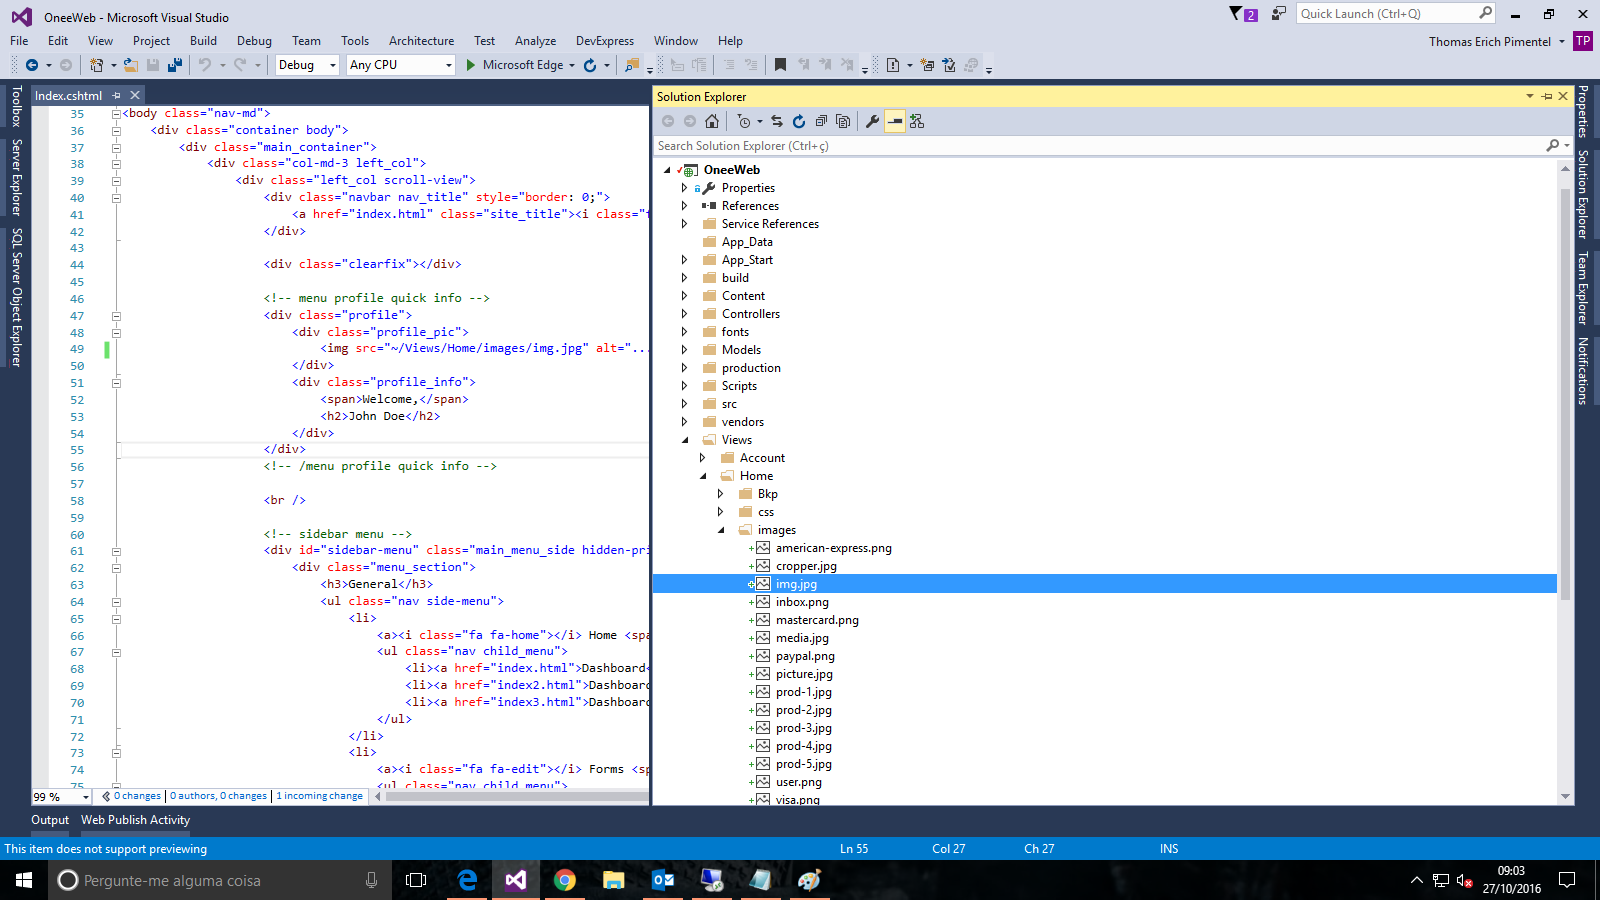Expand the Controllers folder
The image size is (1600, 900).
(x=685, y=314)
